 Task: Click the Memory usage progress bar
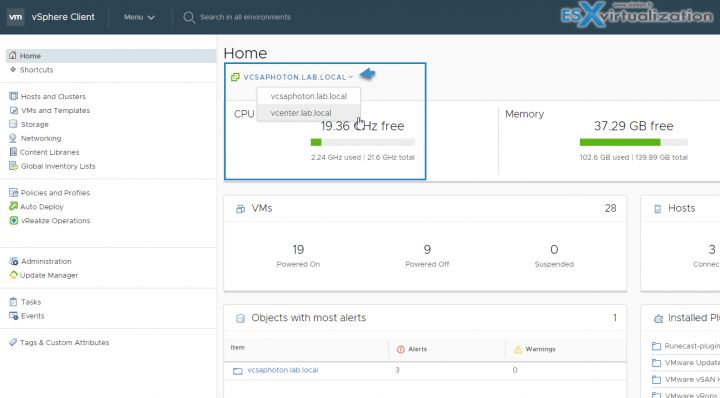[x=634, y=142]
